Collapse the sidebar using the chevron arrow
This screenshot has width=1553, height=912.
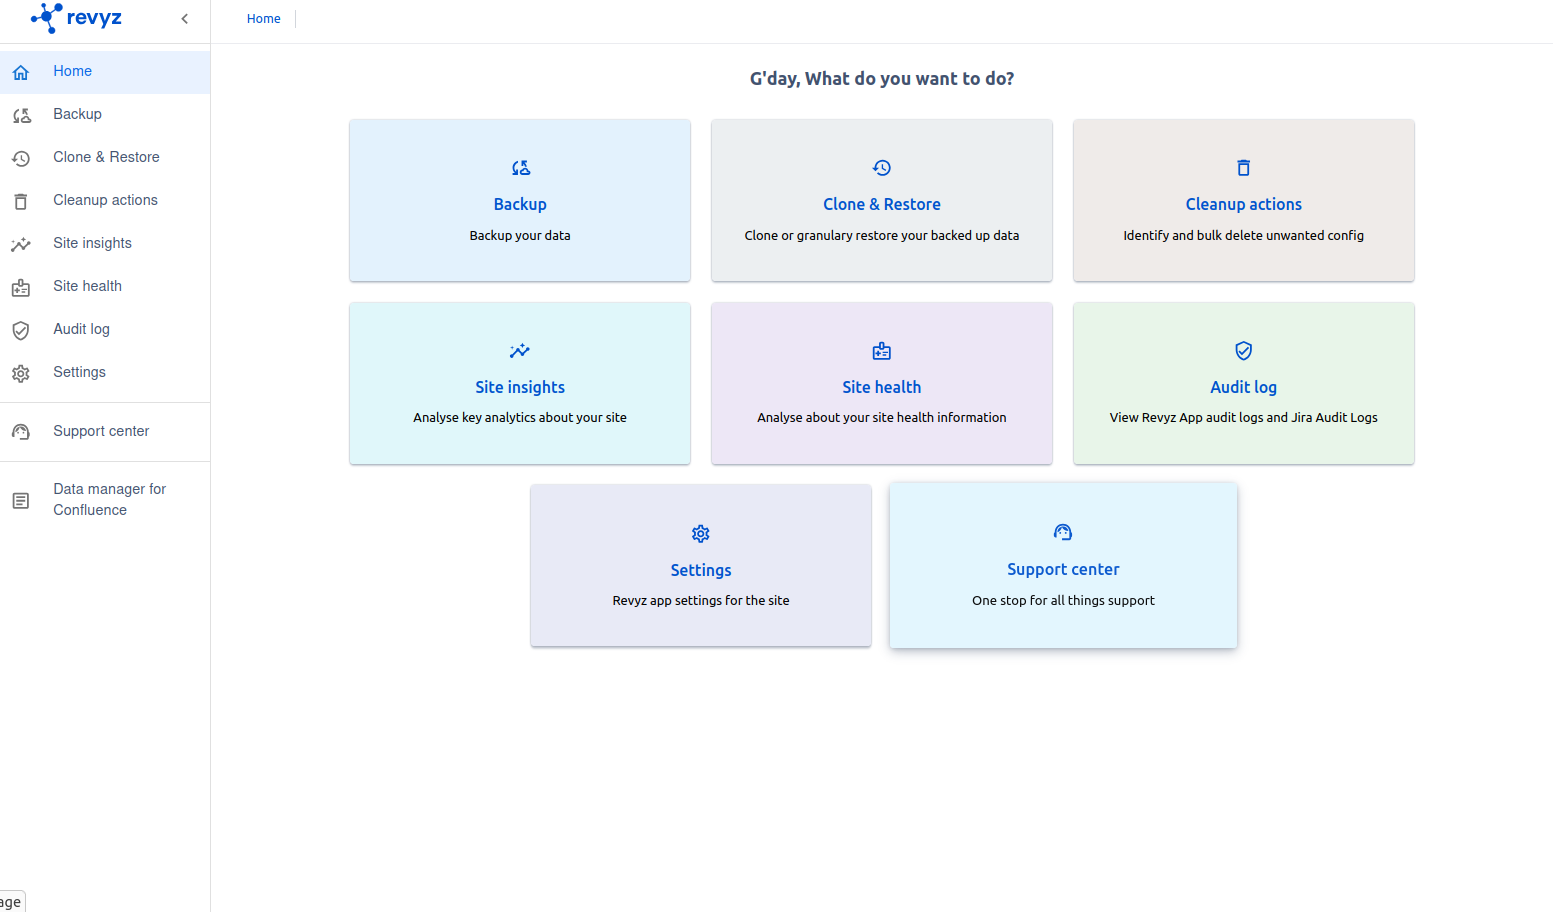pyautogui.click(x=185, y=19)
